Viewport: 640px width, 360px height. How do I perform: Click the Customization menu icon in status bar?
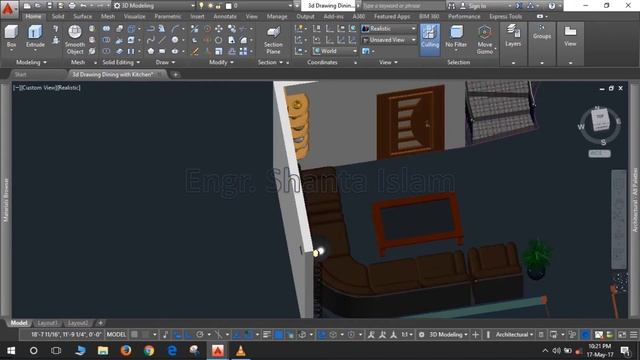pyautogui.click(x=633, y=335)
